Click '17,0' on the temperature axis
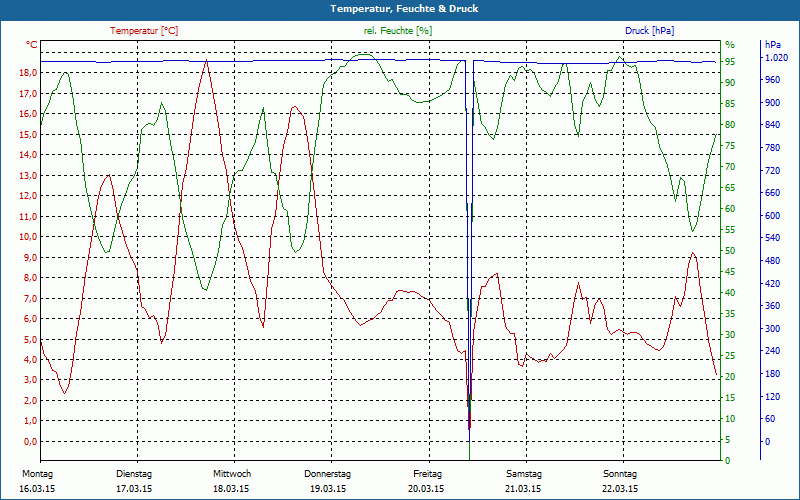The image size is (800, 500). 28,93
